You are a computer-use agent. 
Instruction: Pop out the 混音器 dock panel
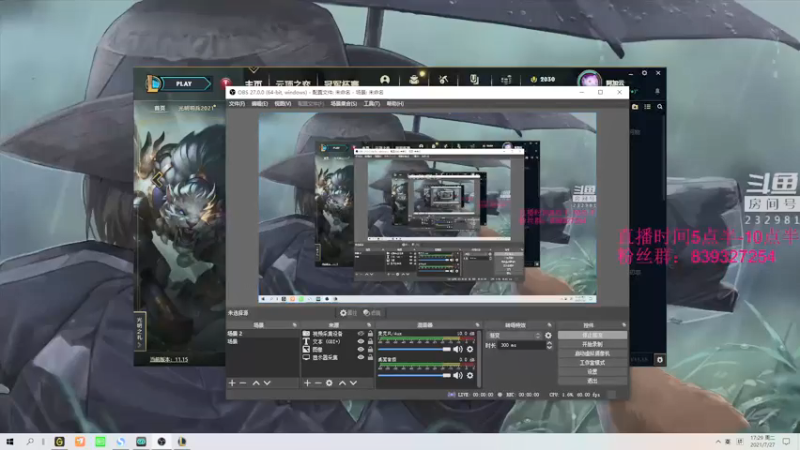tap(478, 325)
